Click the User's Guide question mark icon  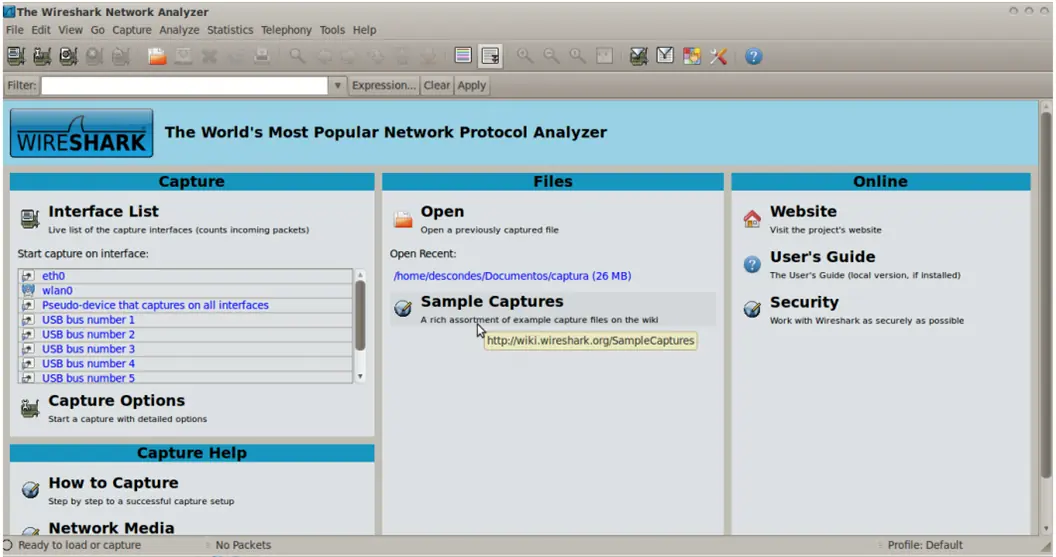click(752, 264)
